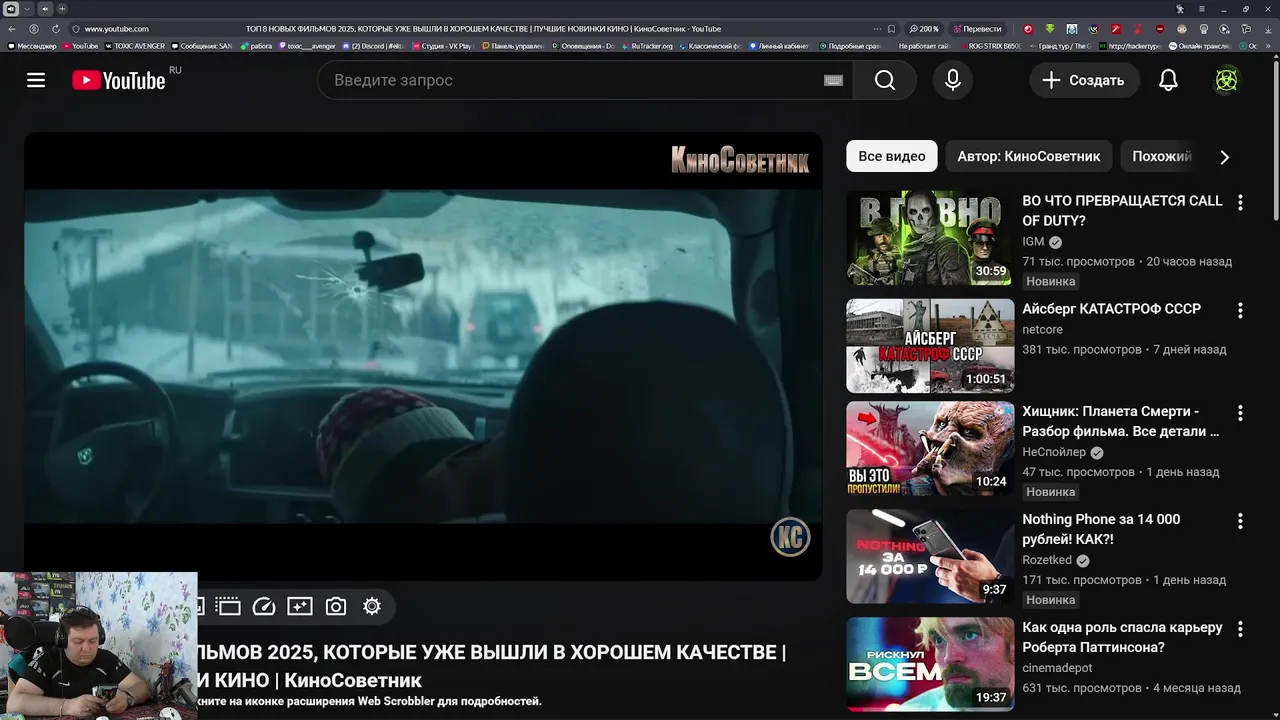Click the www.youtube.com address field

point(116,29)
